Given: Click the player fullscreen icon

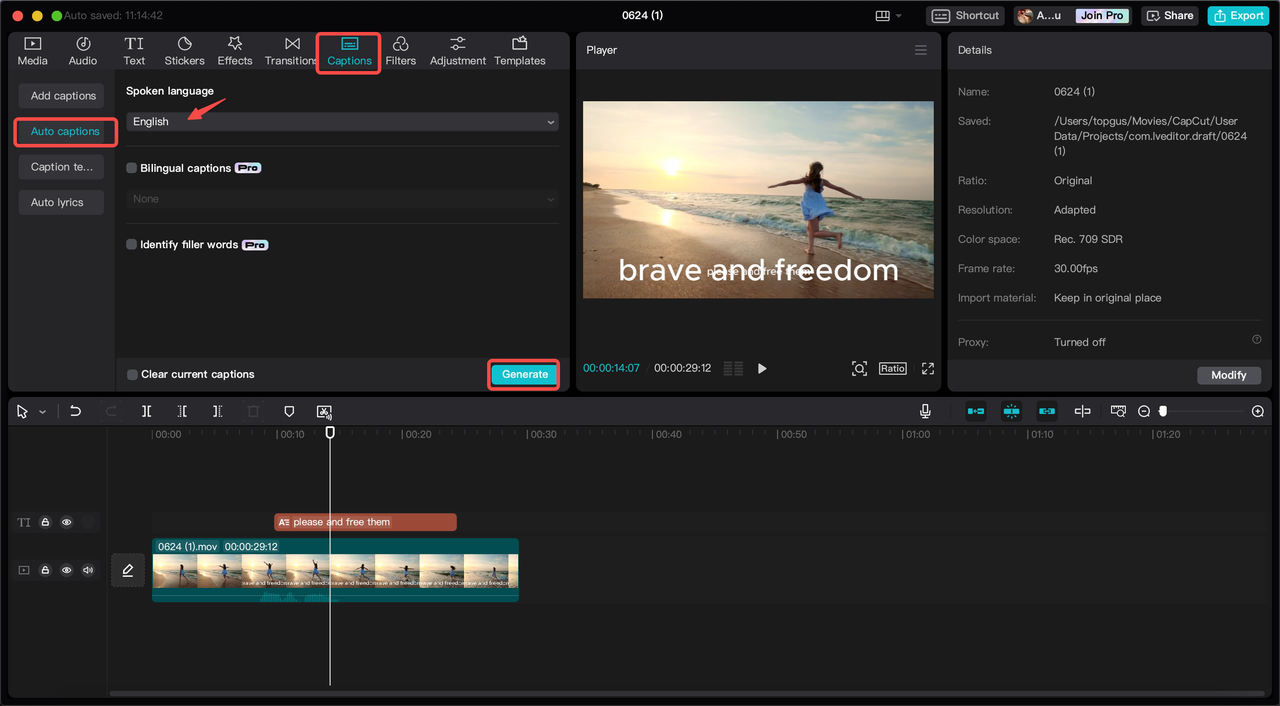Looking at the screenshot, I should coord(928,368).
